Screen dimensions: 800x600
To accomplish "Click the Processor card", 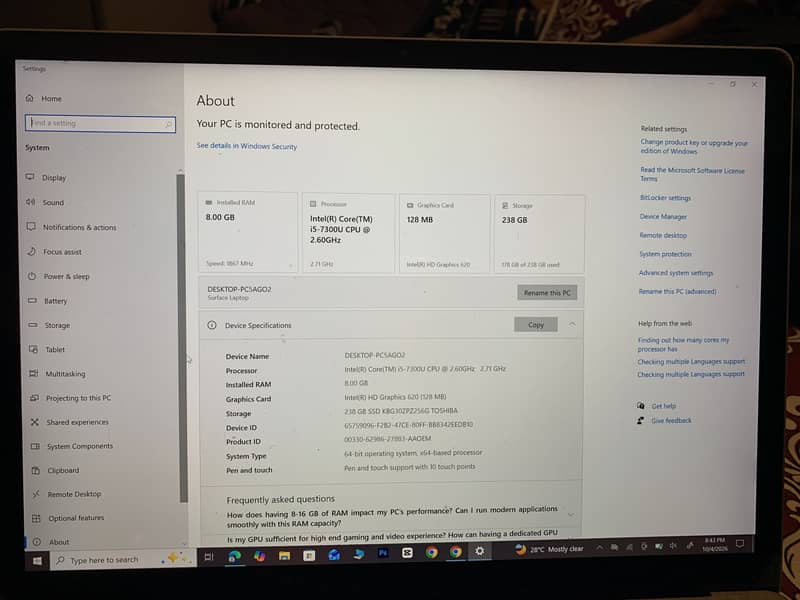I will pos(348,233).
